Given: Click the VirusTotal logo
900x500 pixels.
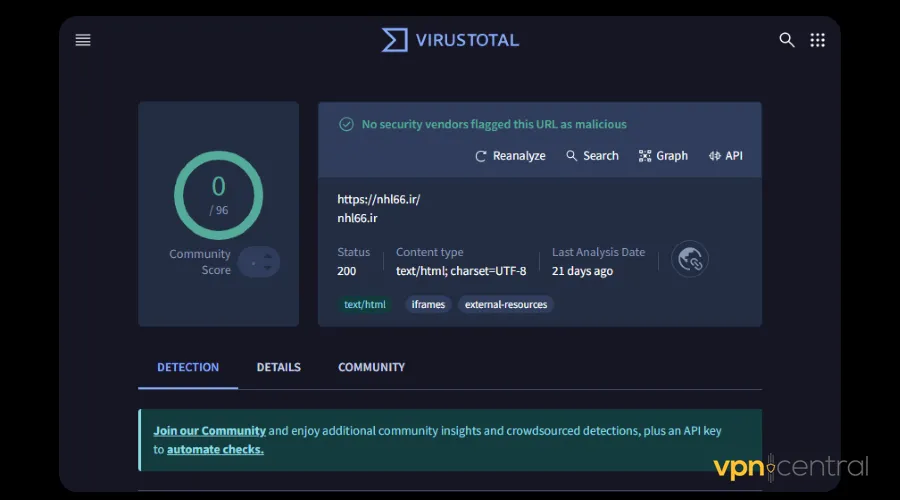Looking at the screenshot, I should coord(451,40).
